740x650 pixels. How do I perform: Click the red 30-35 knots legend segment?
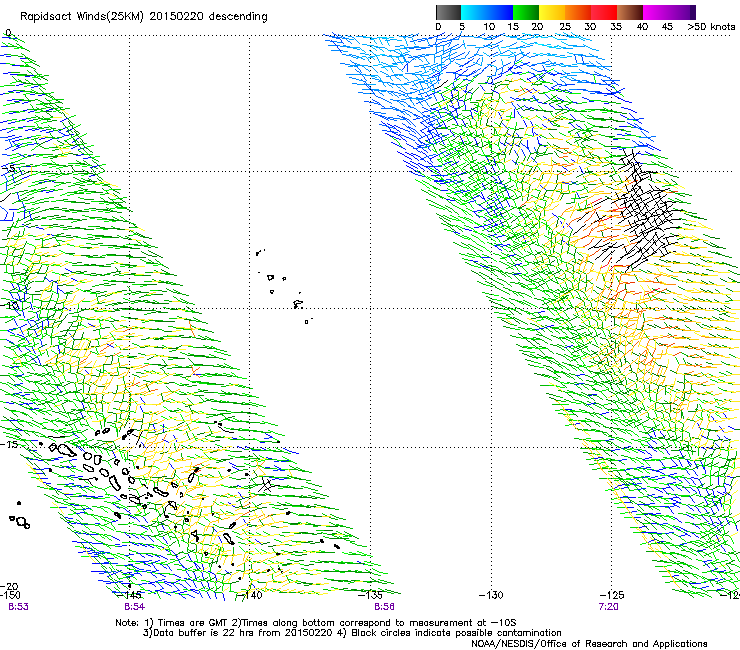pyautogui.click(x=604, y=12)
